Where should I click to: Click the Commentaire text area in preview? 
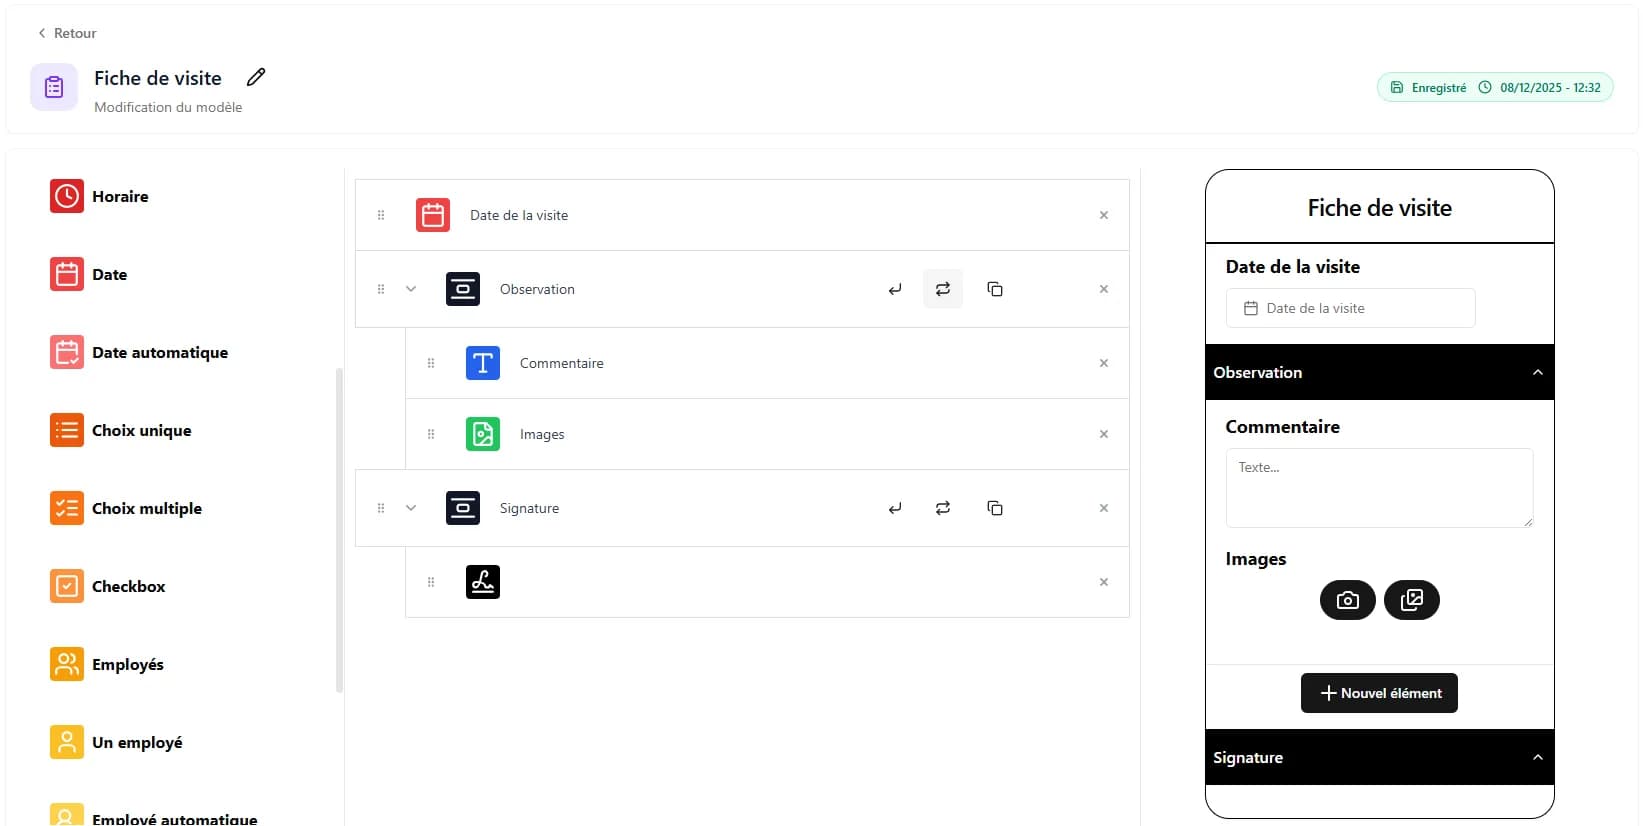tap(1378, 488)
